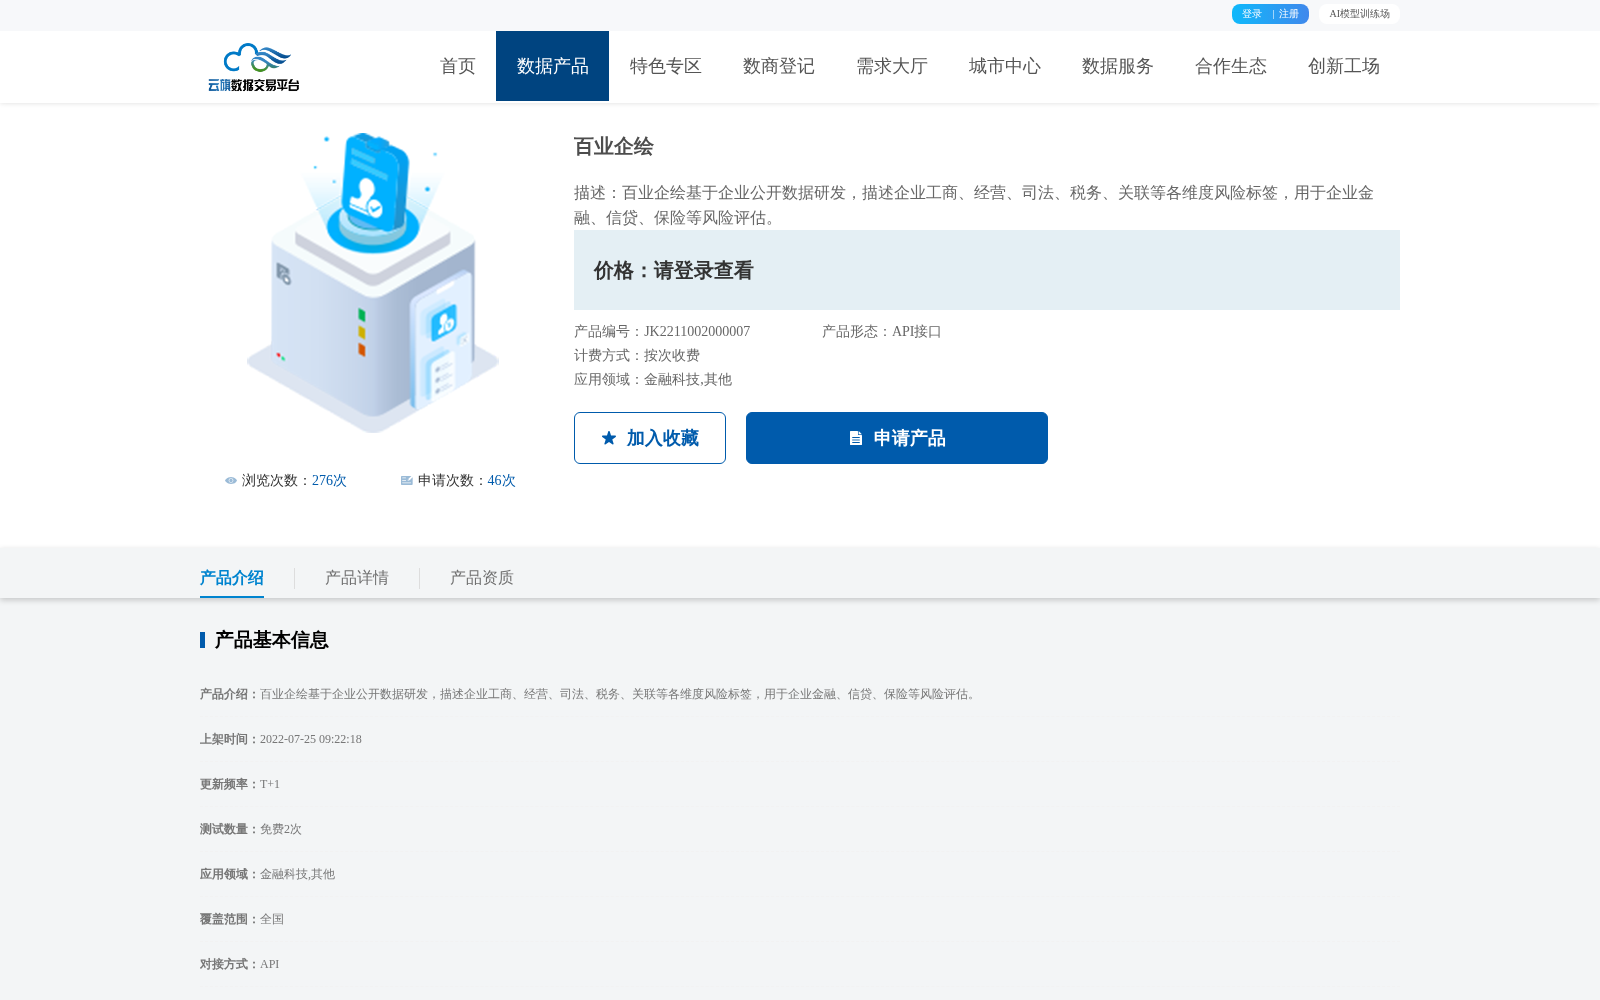The width and height of the screenshot is (1600, 1000).
Task: Click the 覆盖范围 全国 value
Action: (x=272, y=919)
